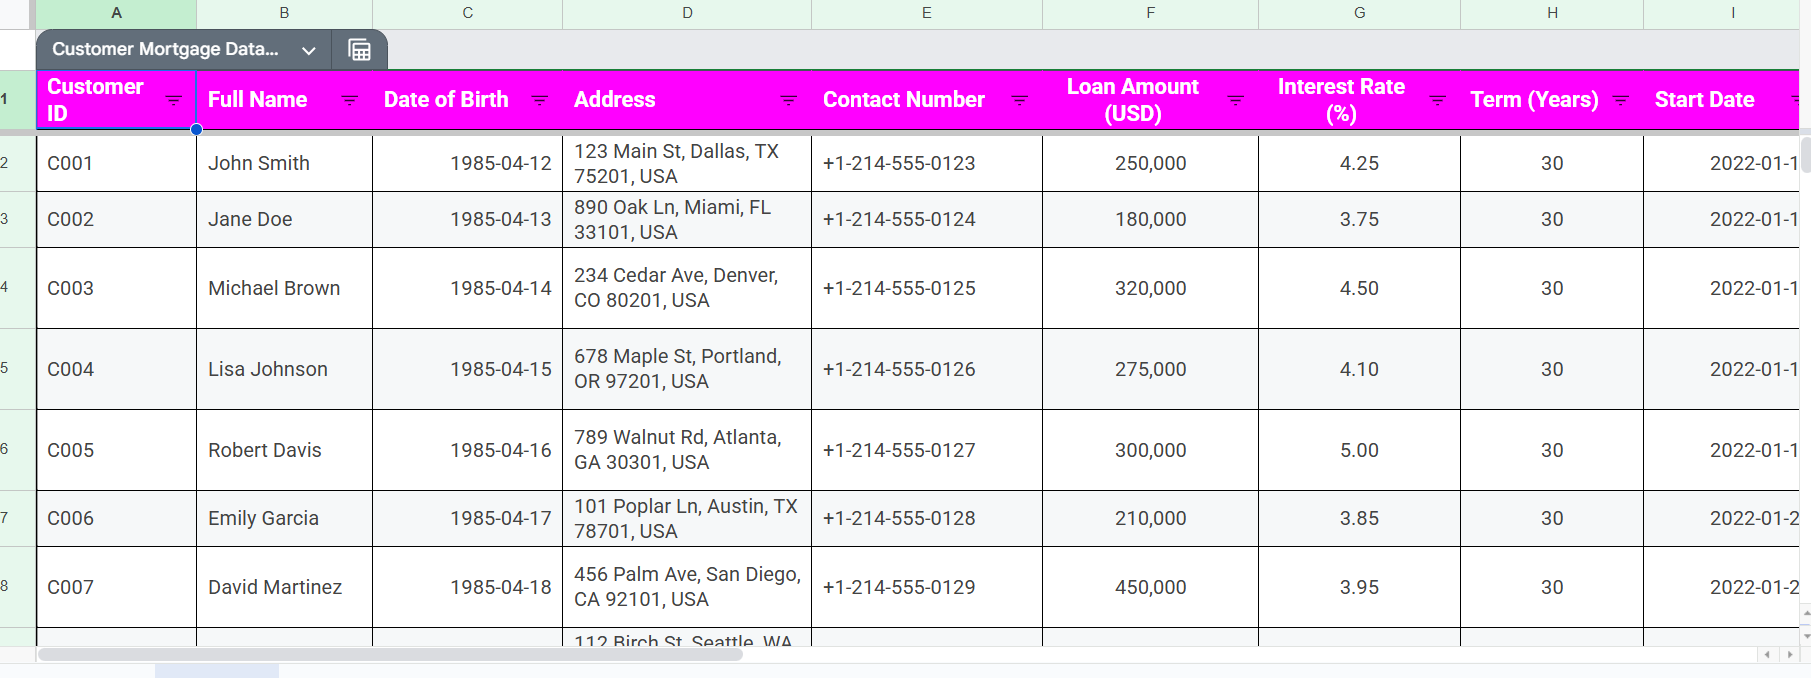
Task: Click the Loan Amount (USD) filter icon
Action: point(1235,100)
